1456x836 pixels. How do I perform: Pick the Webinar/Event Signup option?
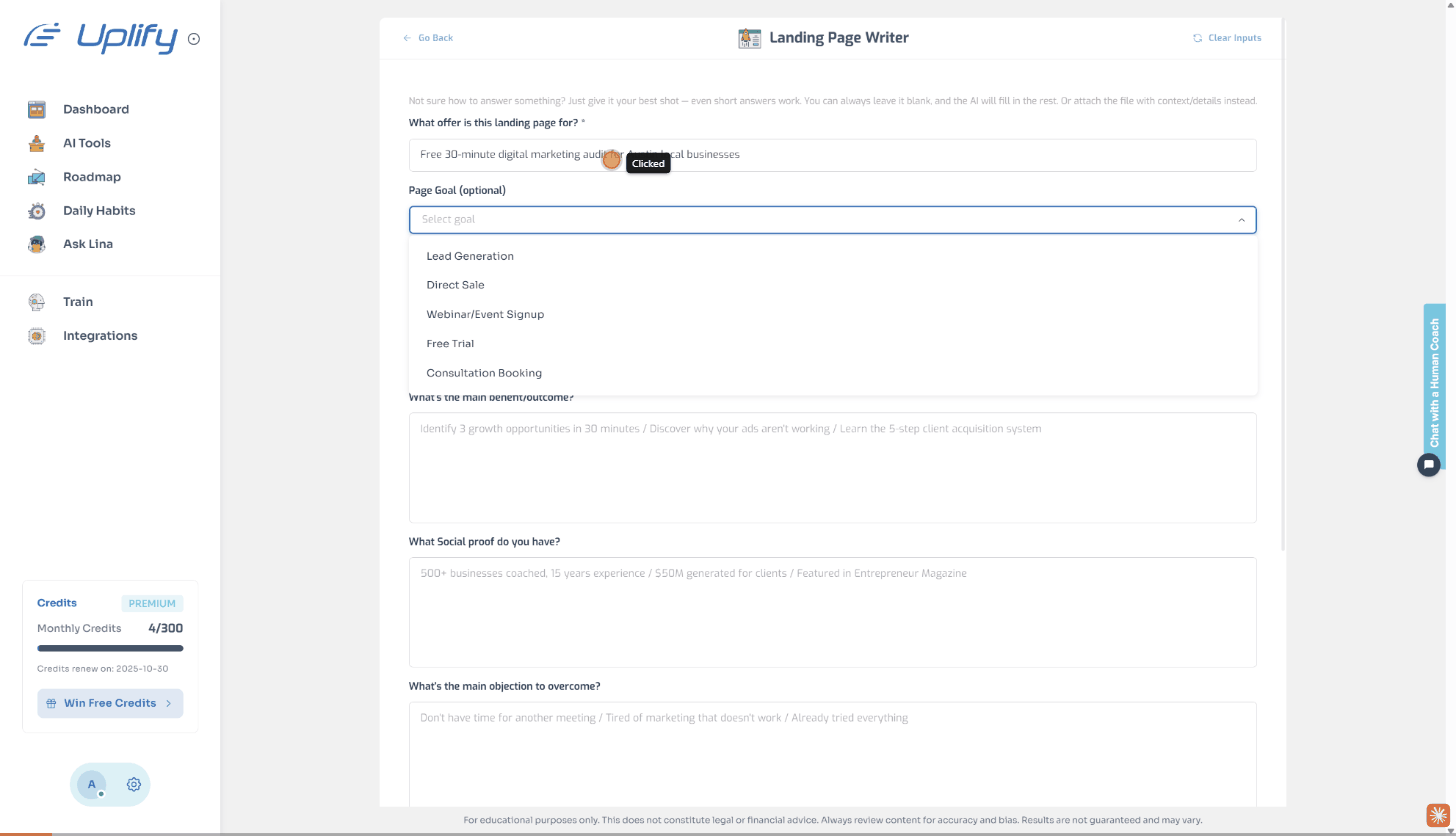[485, 314]
